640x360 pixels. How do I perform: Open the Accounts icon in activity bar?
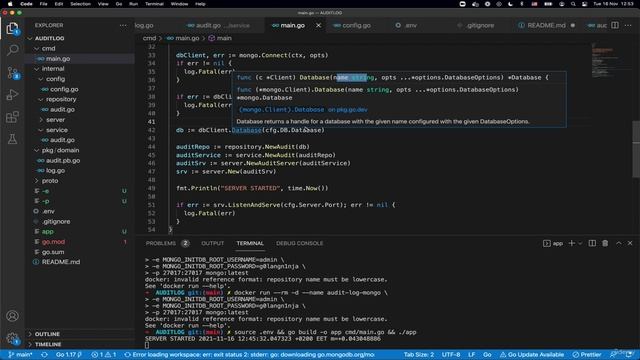click(12, 316)
